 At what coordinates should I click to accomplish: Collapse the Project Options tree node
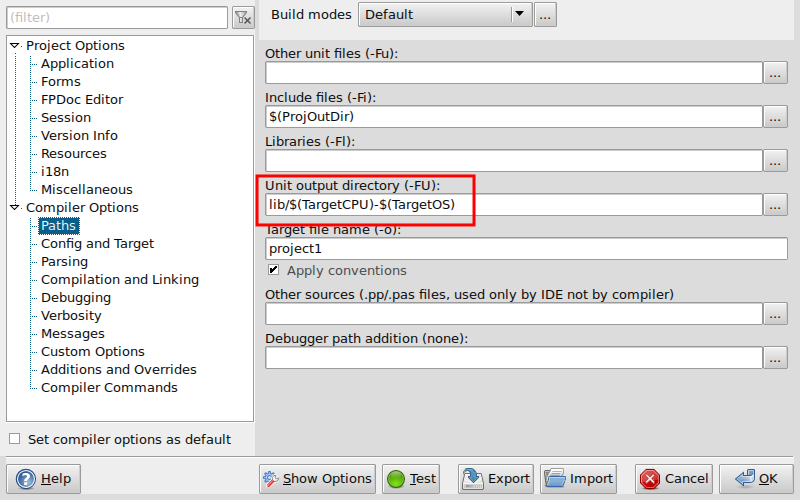pyautogui.click(x=15, y=45)
